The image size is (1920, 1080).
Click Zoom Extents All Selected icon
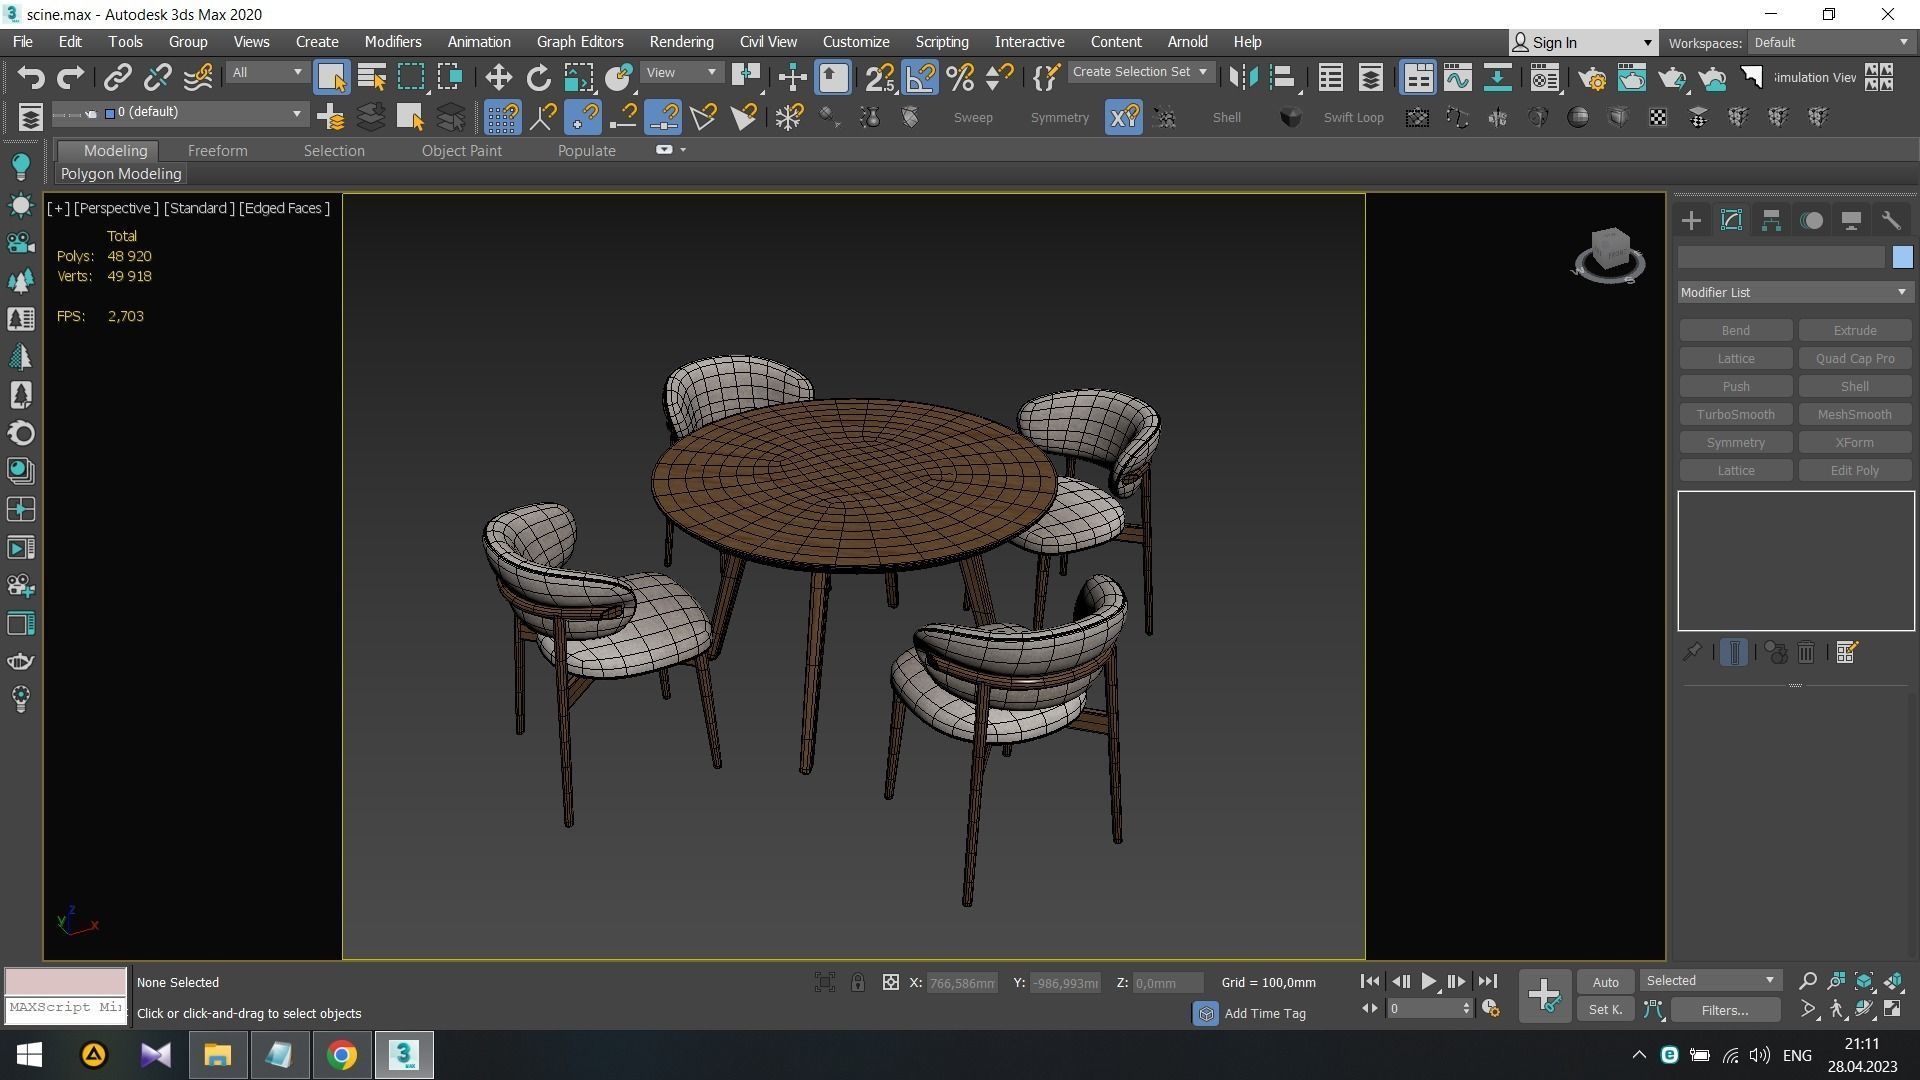tap(1893, 981)
